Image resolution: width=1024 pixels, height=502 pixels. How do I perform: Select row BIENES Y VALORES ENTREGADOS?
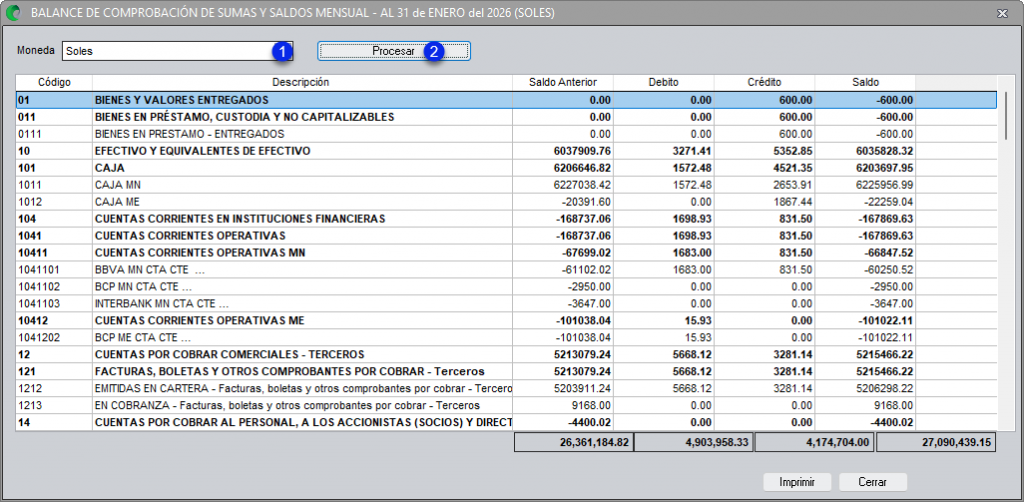(506, 100)
